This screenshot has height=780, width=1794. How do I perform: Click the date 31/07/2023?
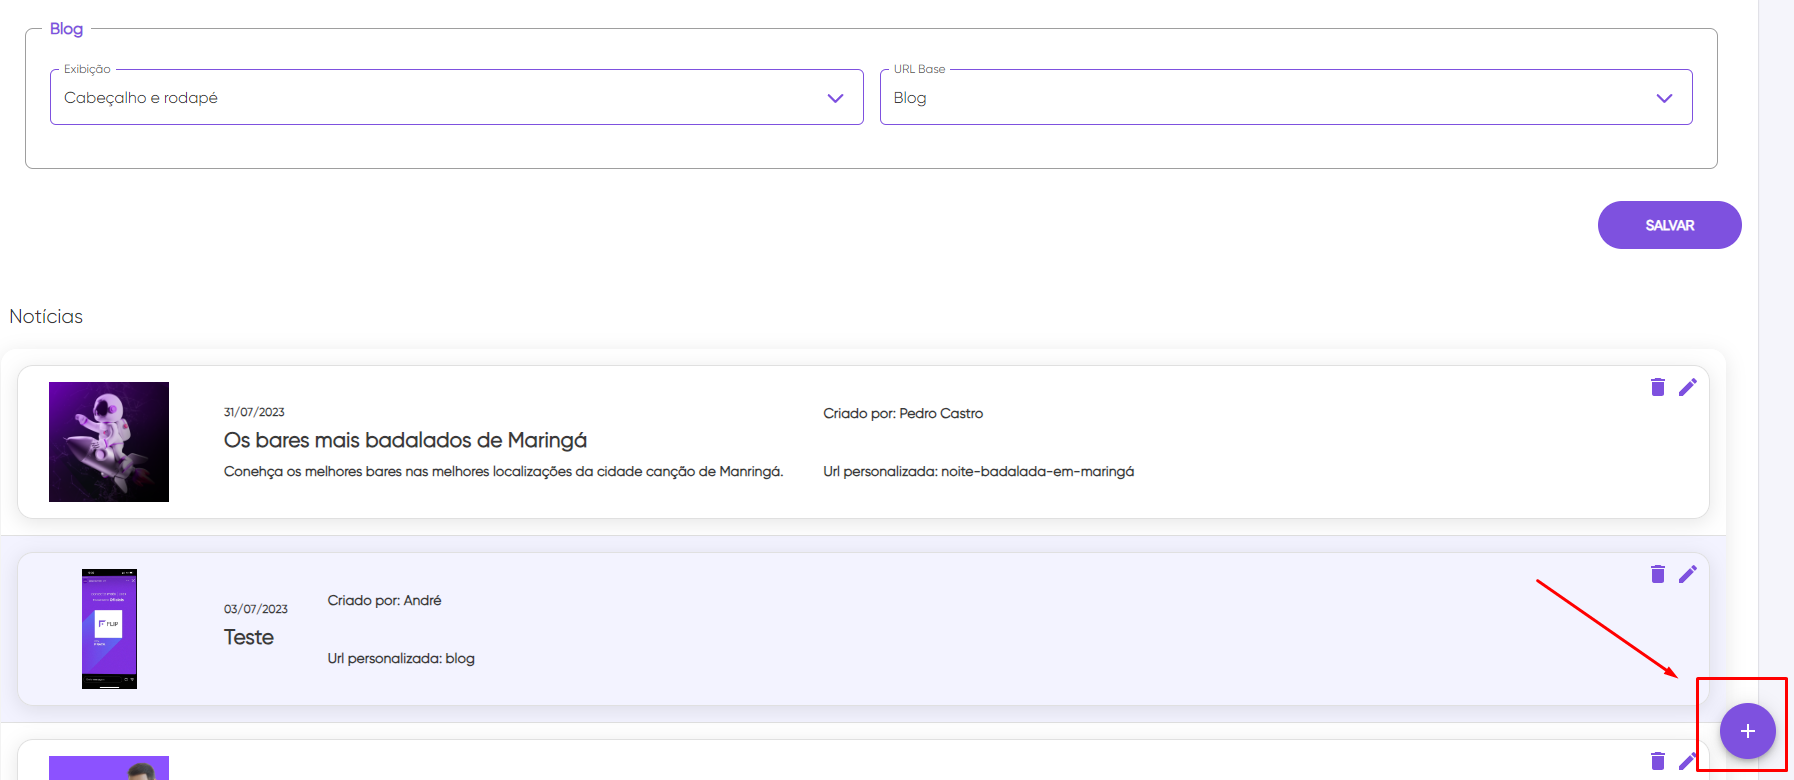pos(254,412)
